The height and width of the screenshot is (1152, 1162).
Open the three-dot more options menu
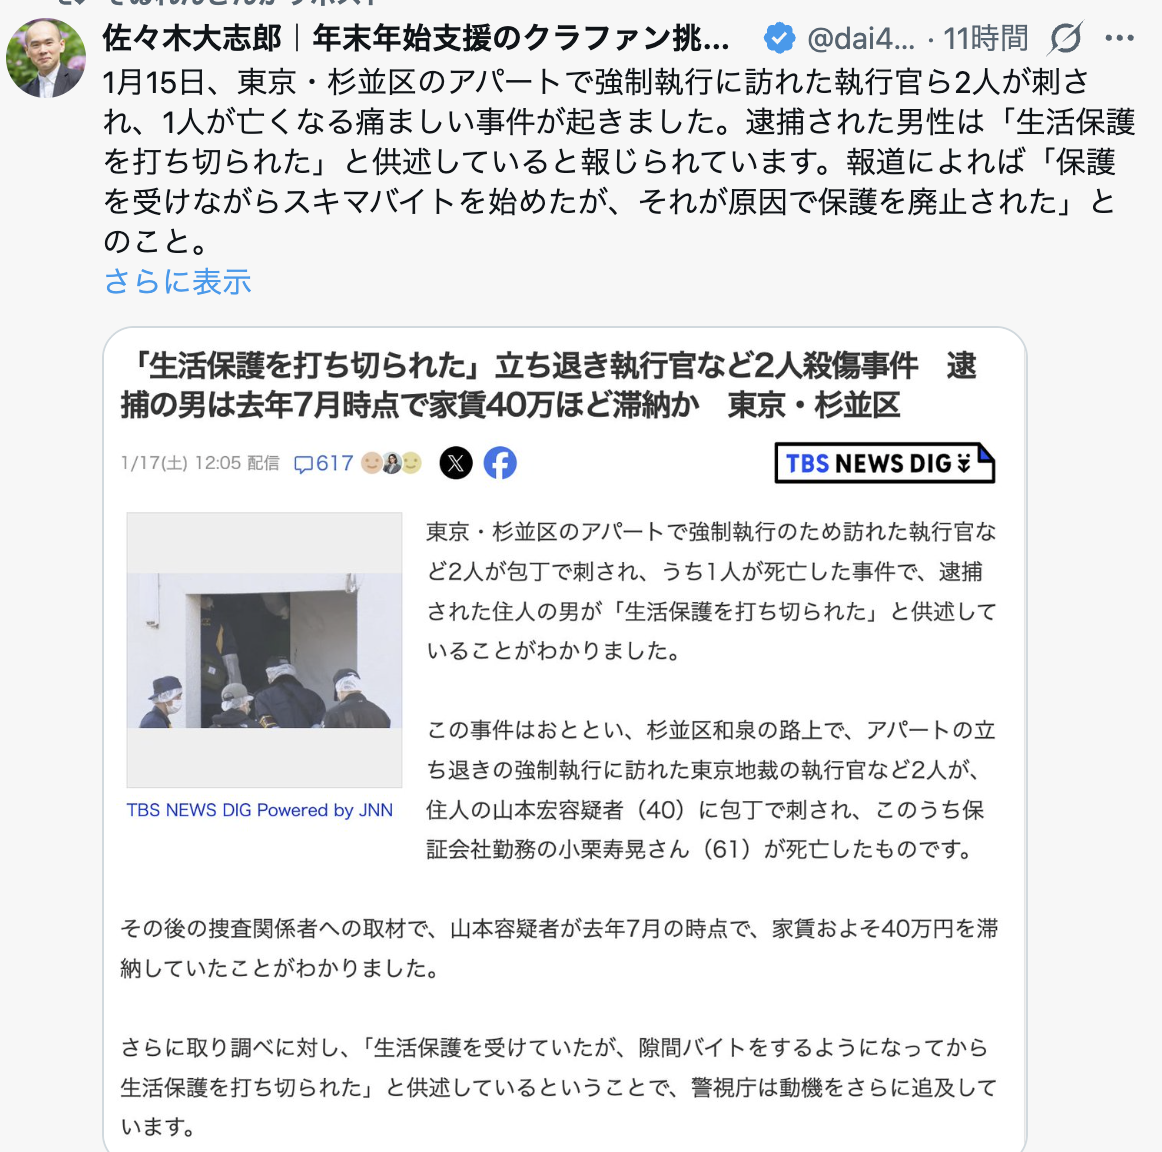pos(1119,38)
